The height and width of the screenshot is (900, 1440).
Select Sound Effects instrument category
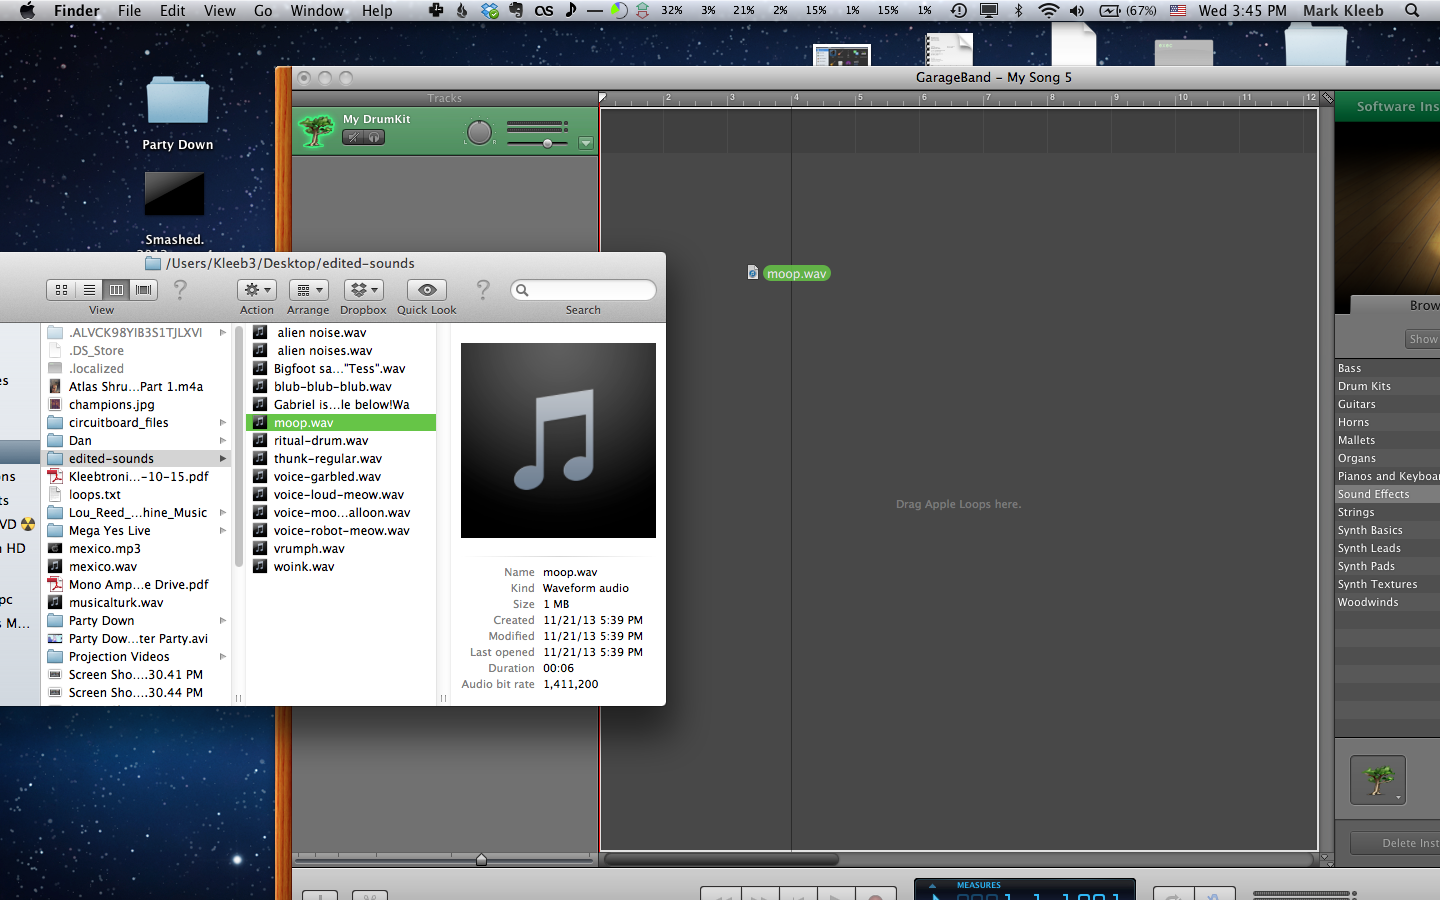(x=1388, y=494)
